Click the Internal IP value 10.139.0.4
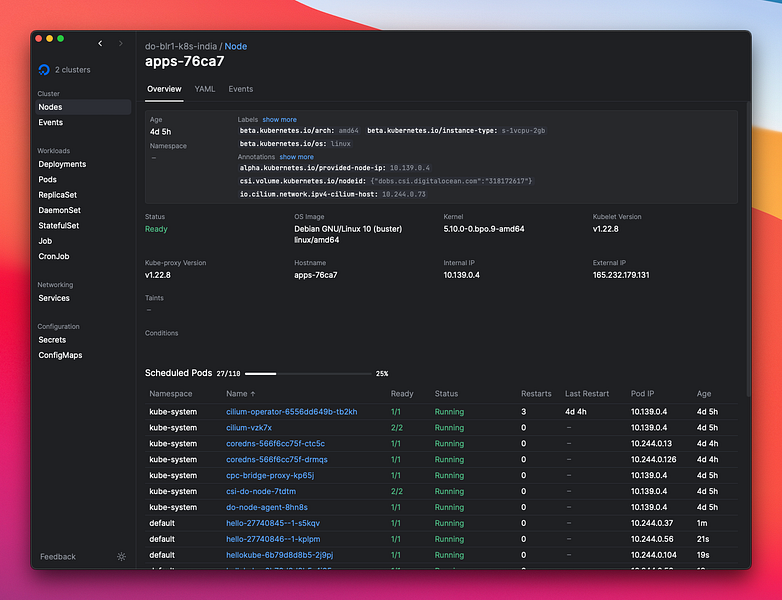This screenshot has width=782, height=600. click(461, 275)
